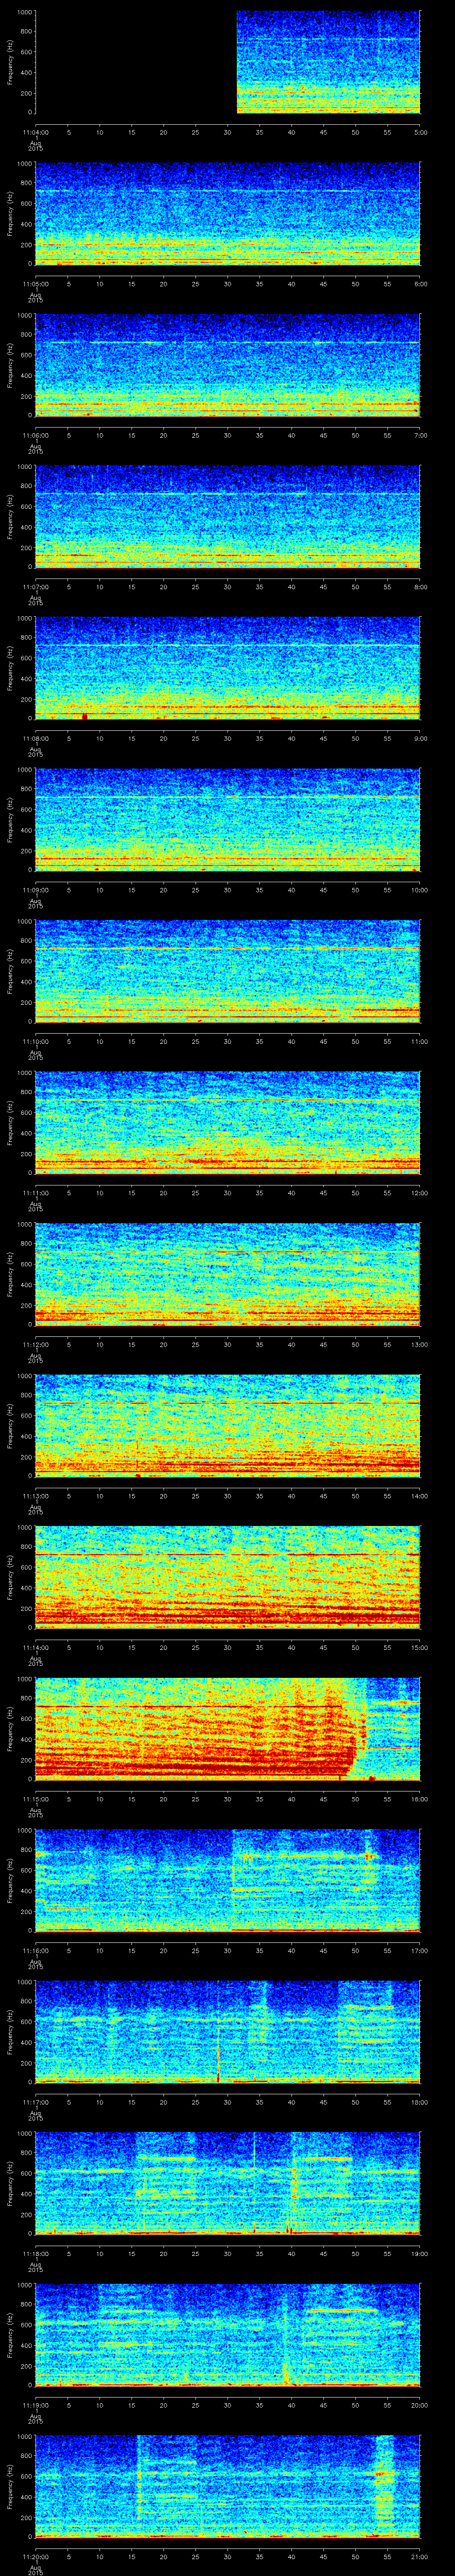
Task: Click the 11:15:00 start time label
Action: click(35, 1799)
